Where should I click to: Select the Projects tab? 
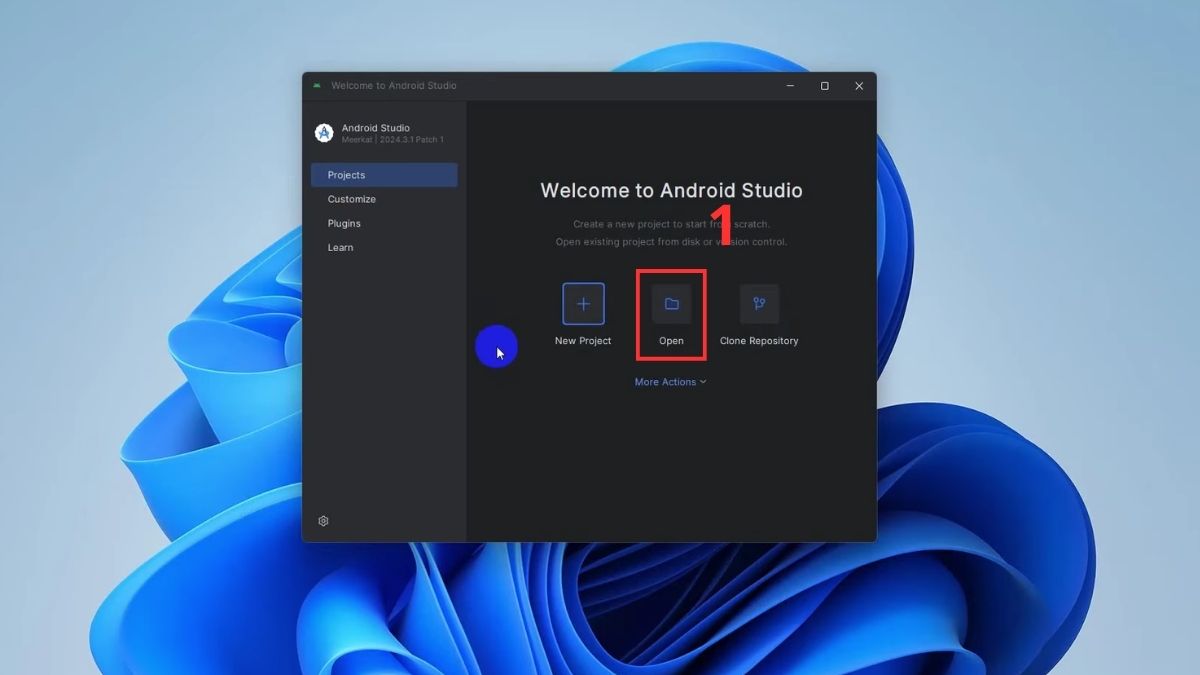[384, 175]
